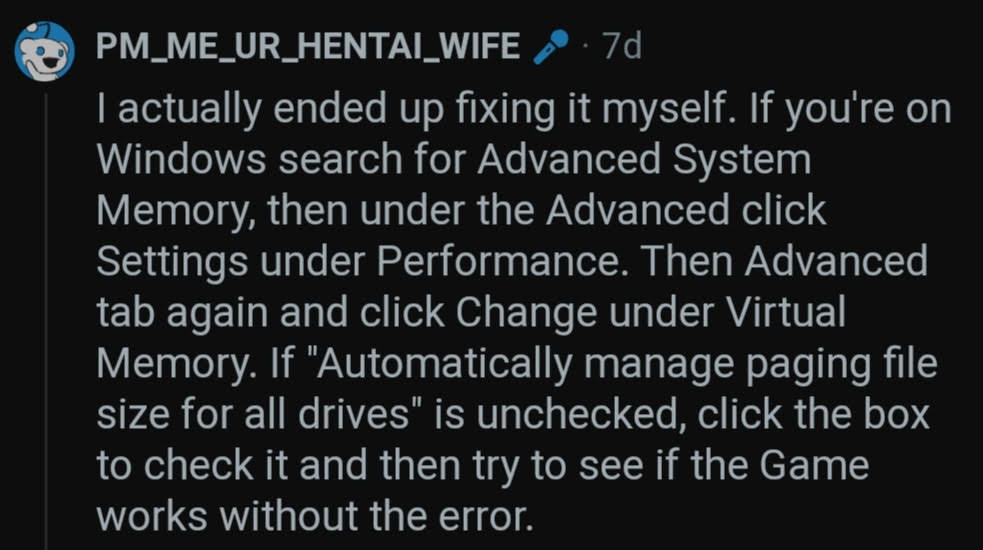The height and width of the screenshot is (550, 983).
Task: Click the blue microphone OP icon
Action: (551, 46)
